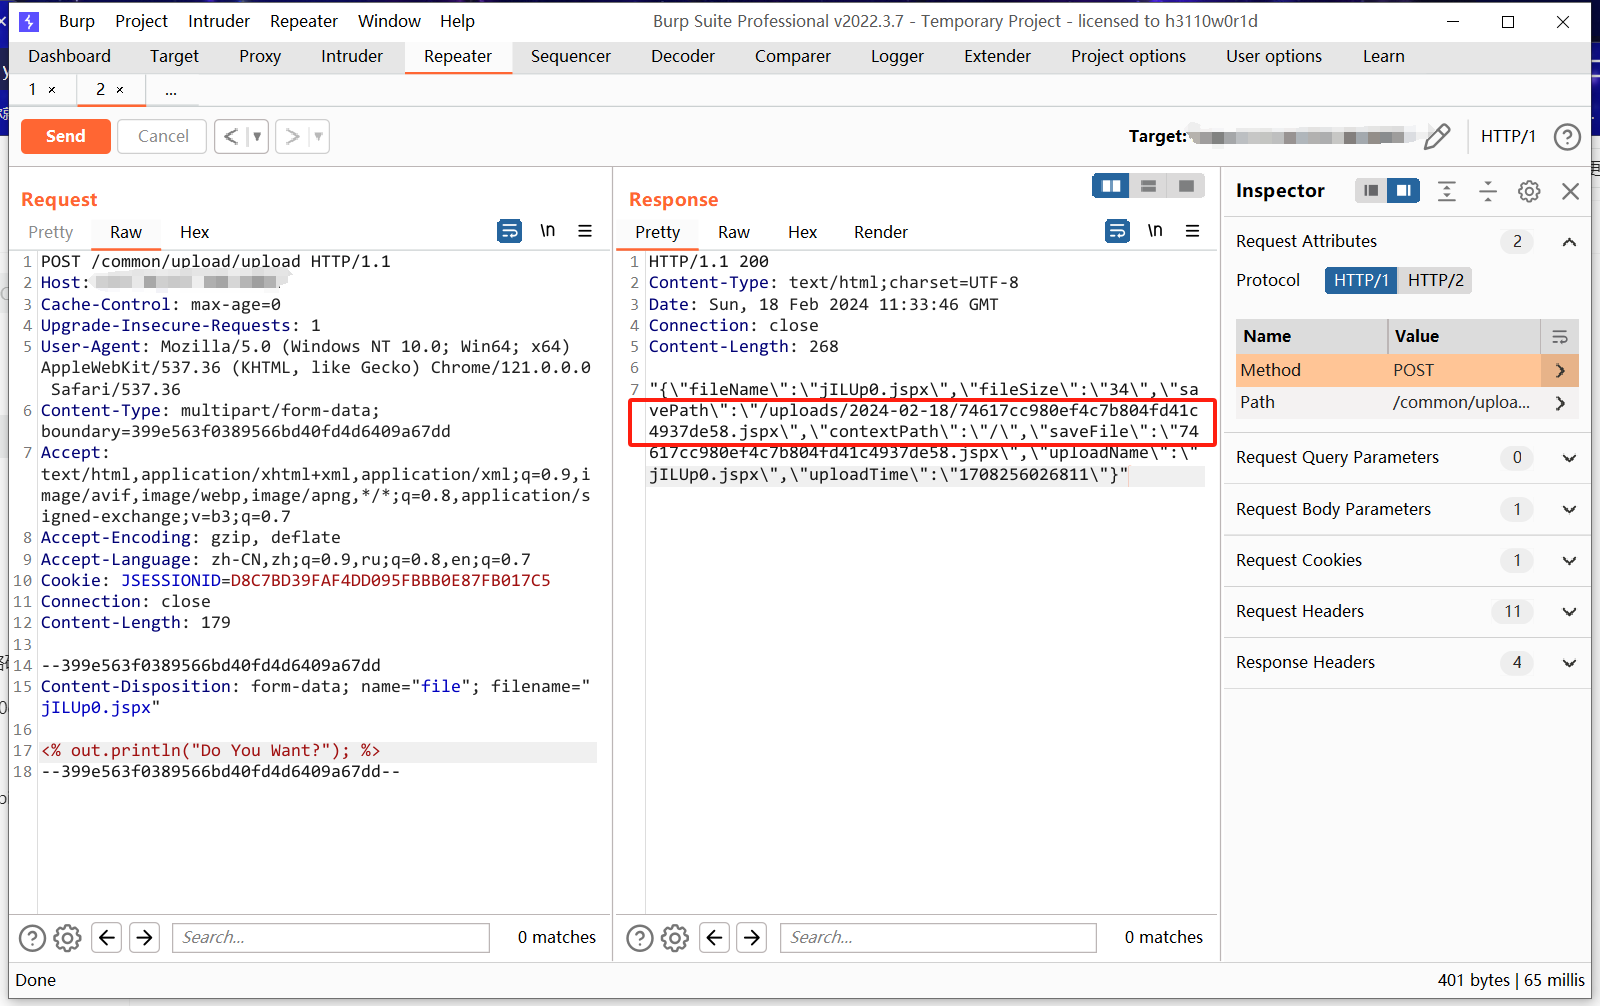Go to next Response search match
This screenshot has width=1600, height=1006.
752,937
